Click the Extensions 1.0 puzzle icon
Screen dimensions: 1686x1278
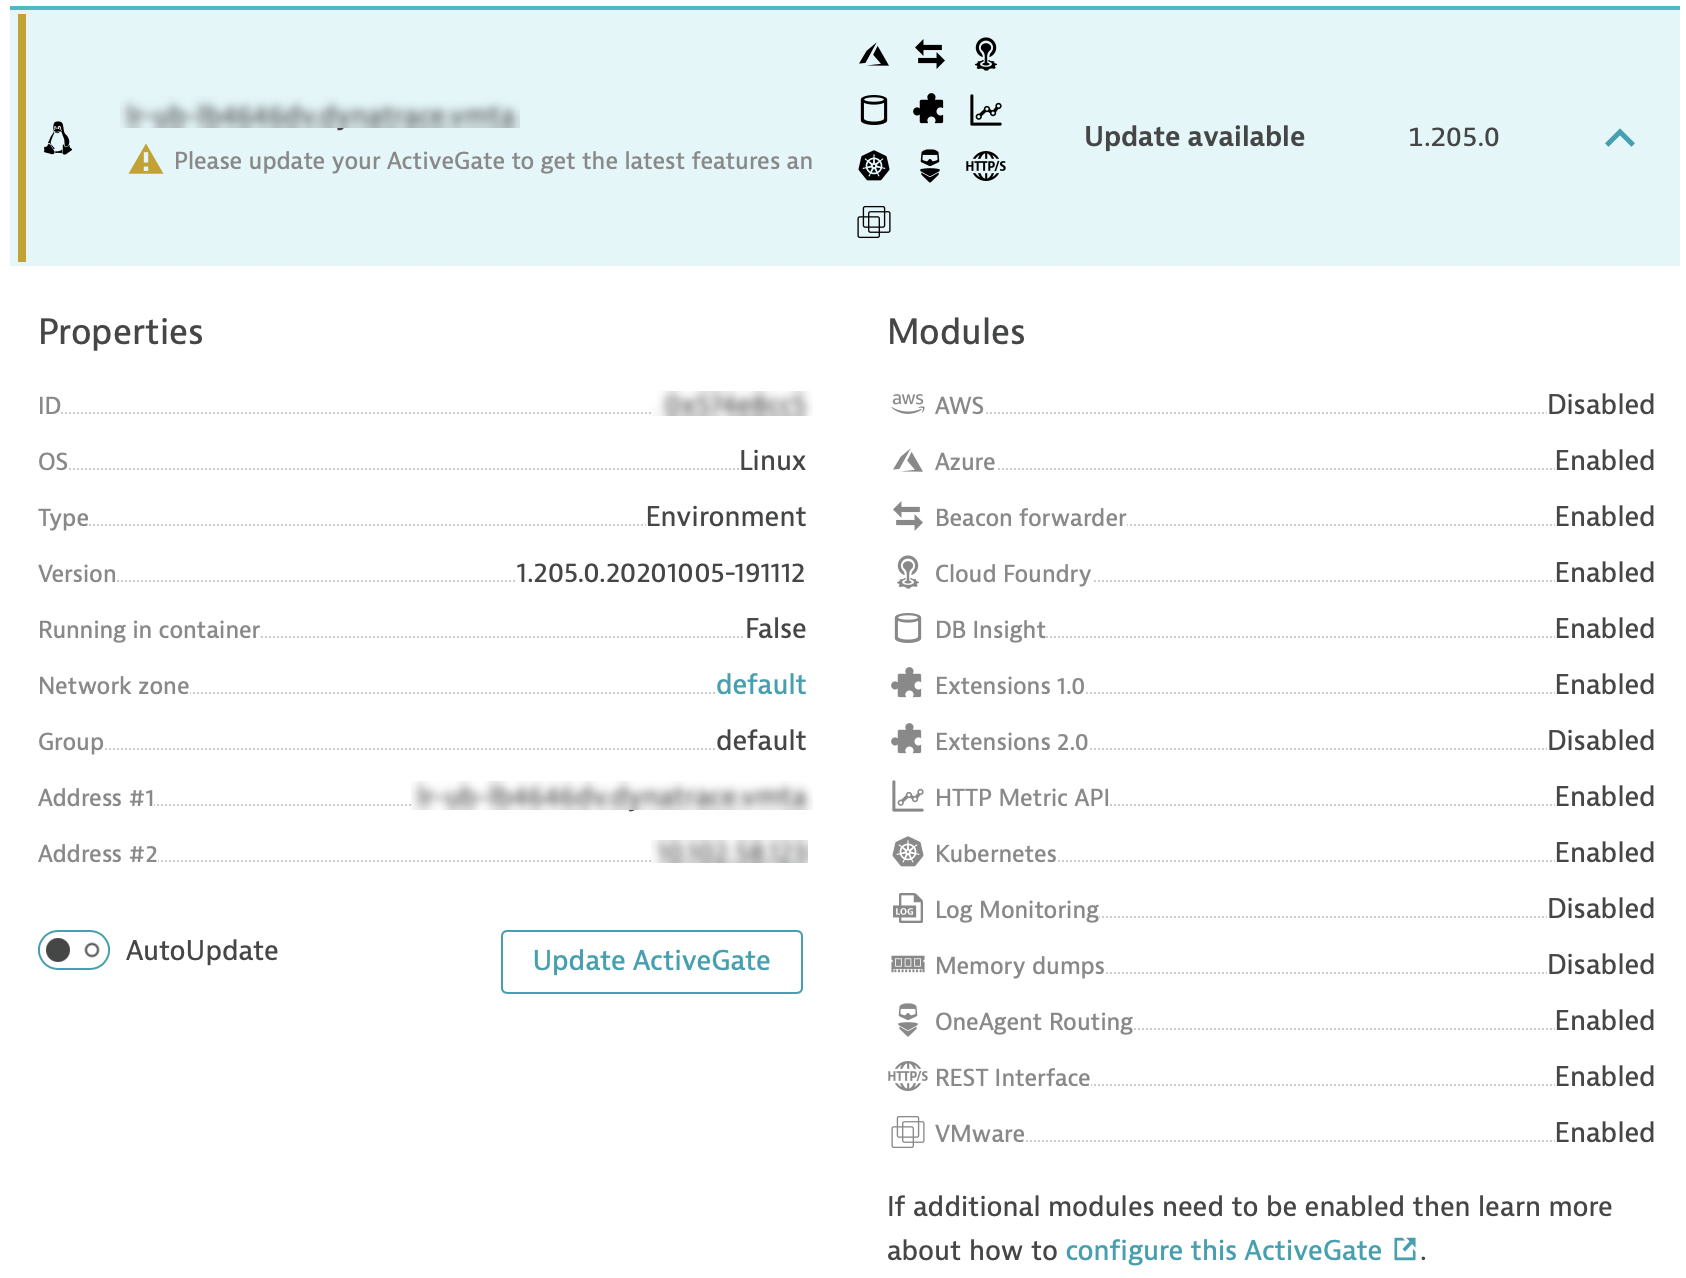coord(907,684)
